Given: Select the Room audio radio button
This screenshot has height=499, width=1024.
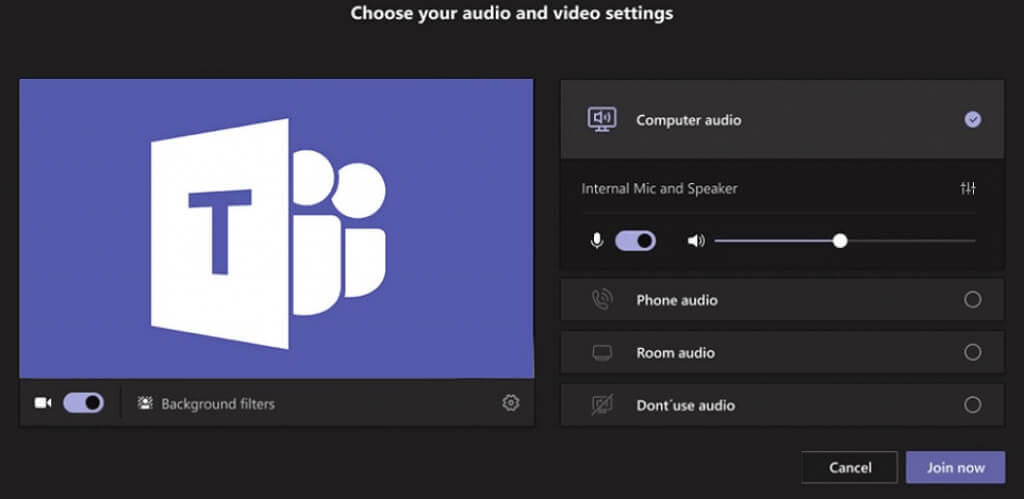Looking at the screenshot, I should (x=972, y=353).
